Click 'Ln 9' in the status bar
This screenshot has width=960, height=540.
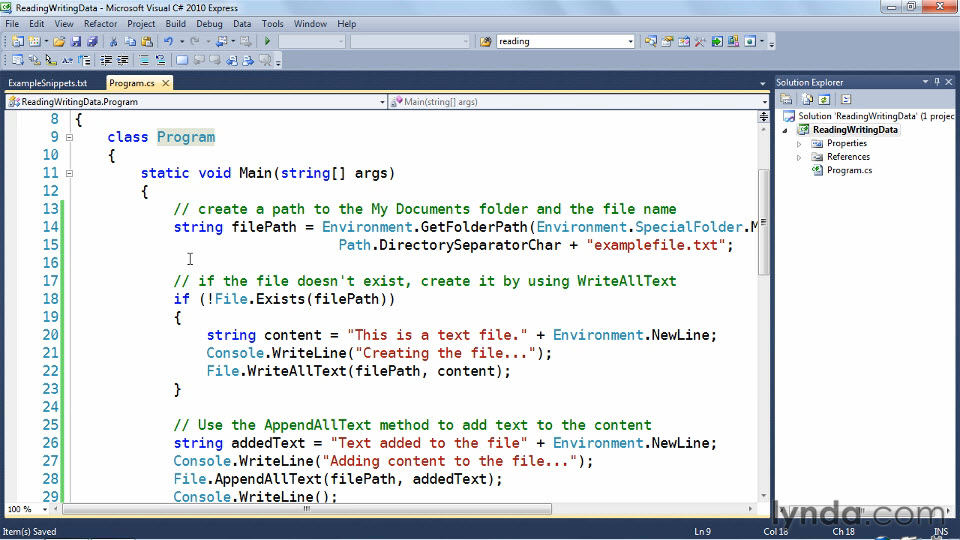tap(703, 532)
